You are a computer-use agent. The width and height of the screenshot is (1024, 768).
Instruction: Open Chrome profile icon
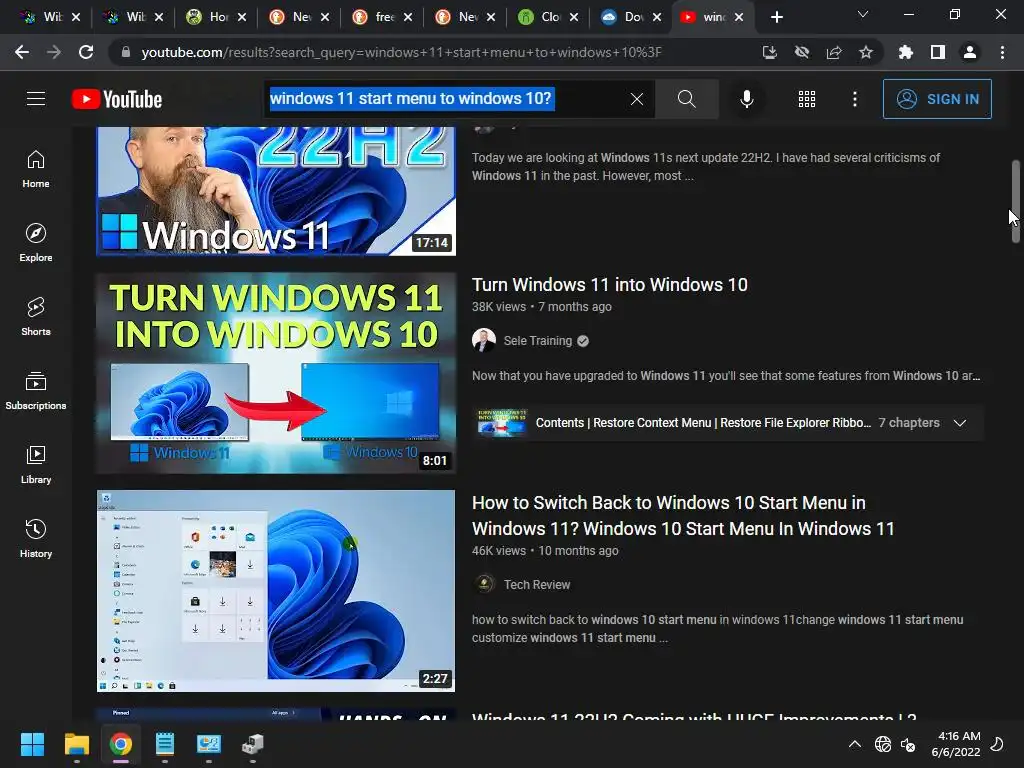970,52
